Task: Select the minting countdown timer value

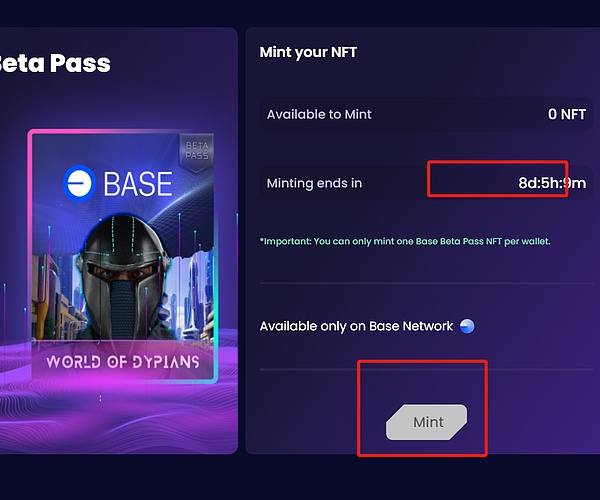Action: (551, 183)
